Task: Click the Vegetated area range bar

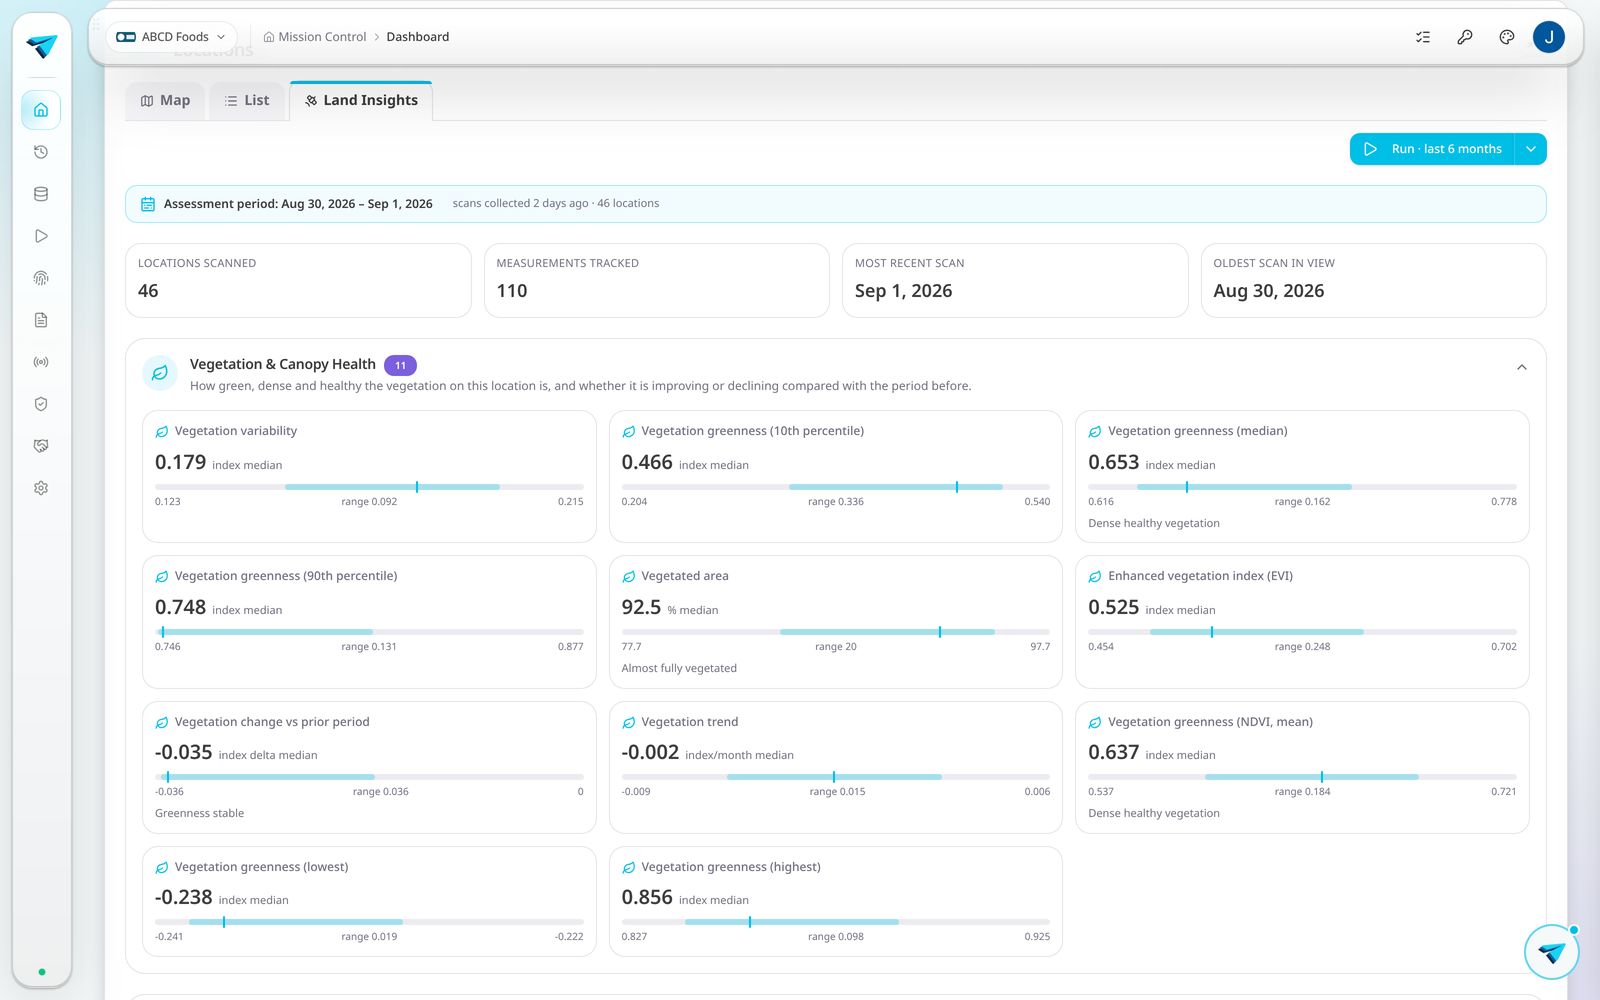Action: click(836, 632)
